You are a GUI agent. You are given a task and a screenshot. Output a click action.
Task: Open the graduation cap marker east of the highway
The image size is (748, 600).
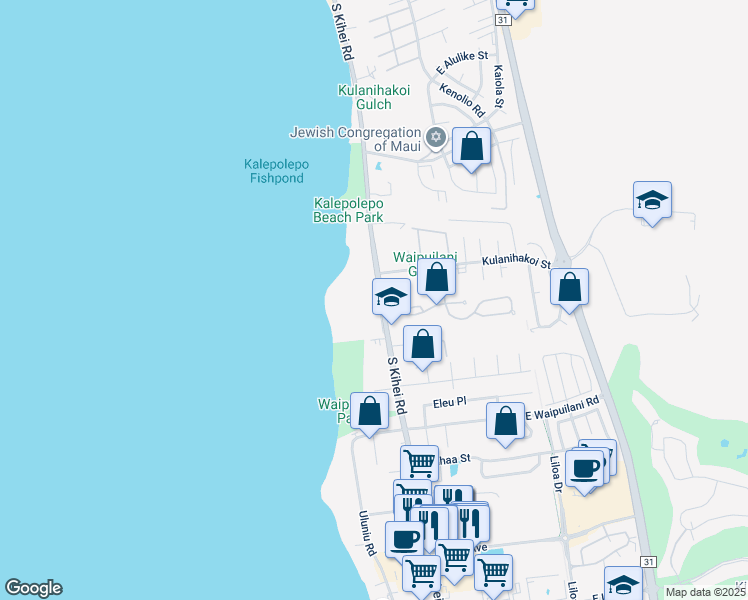point(652,203)
